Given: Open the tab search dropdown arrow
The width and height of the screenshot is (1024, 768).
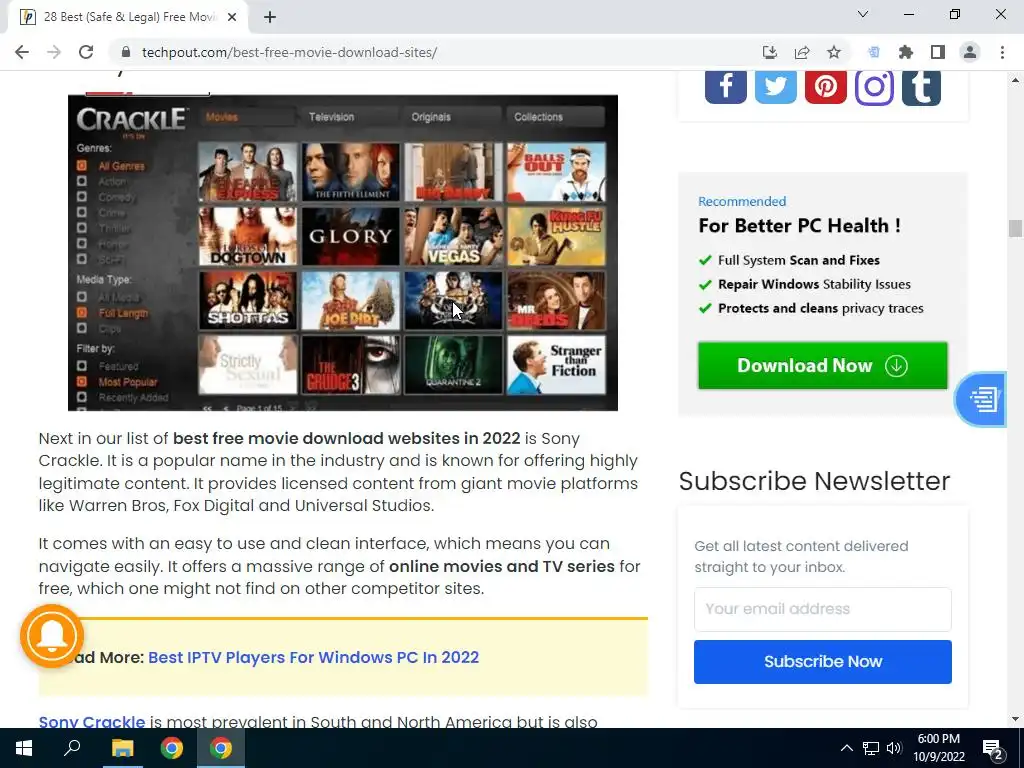Looking at the screenshot, I should tap(863, 14).
